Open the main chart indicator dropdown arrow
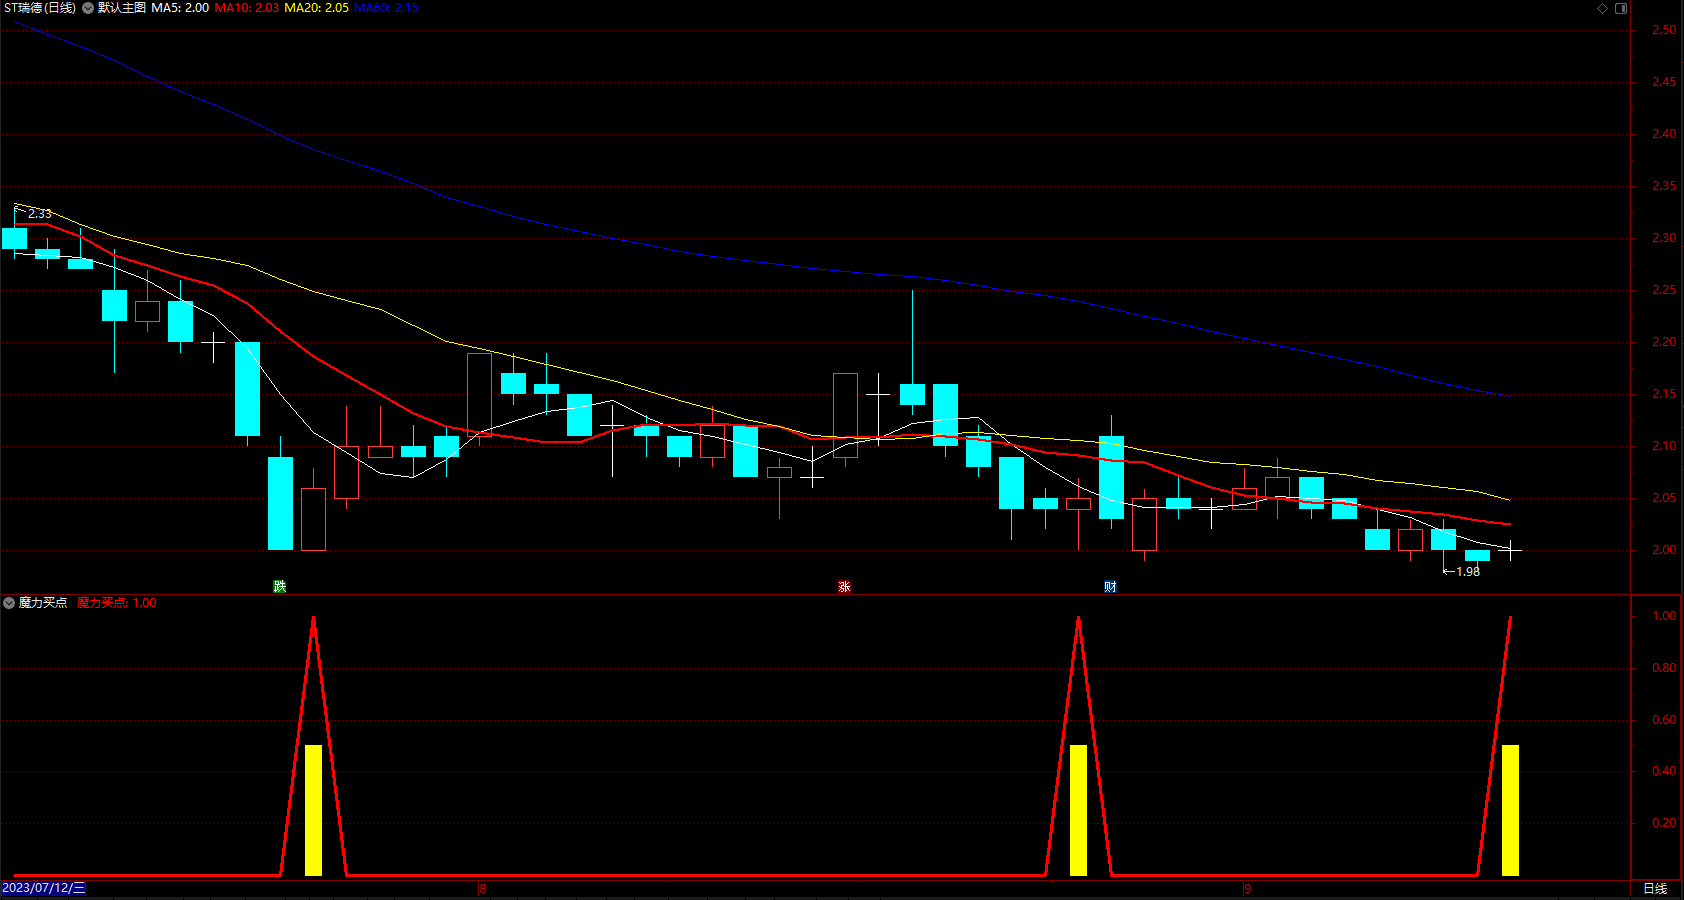The image size is (1684, 900). coord(88,8)
